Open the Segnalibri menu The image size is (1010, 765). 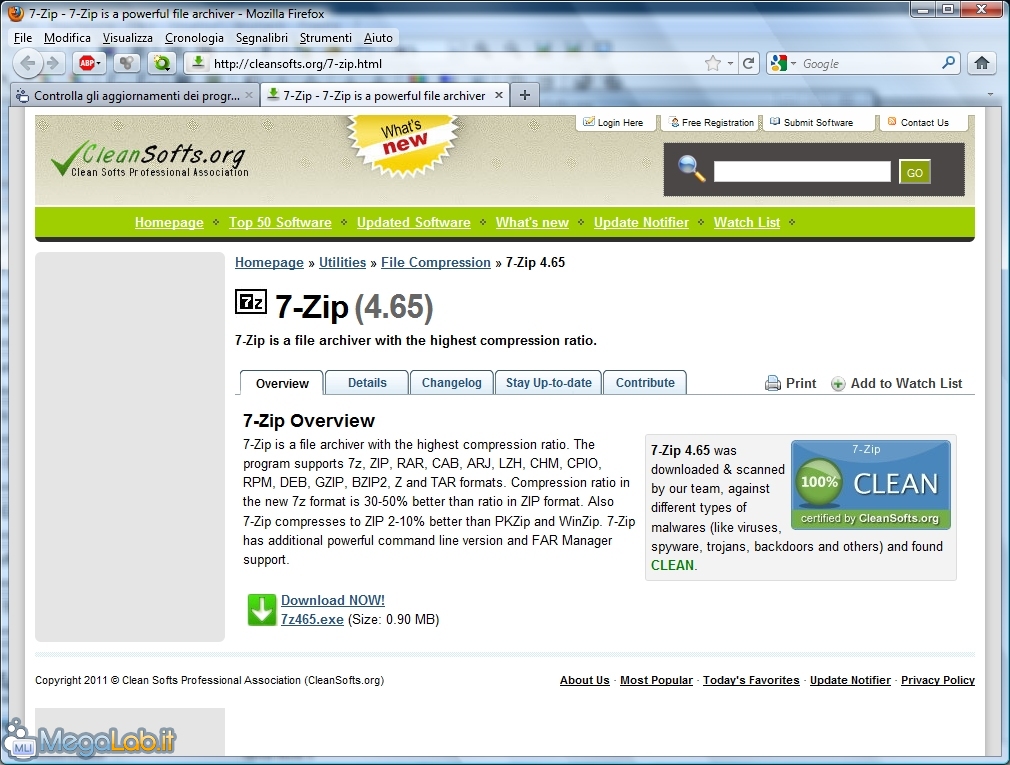tap(262, 38)
